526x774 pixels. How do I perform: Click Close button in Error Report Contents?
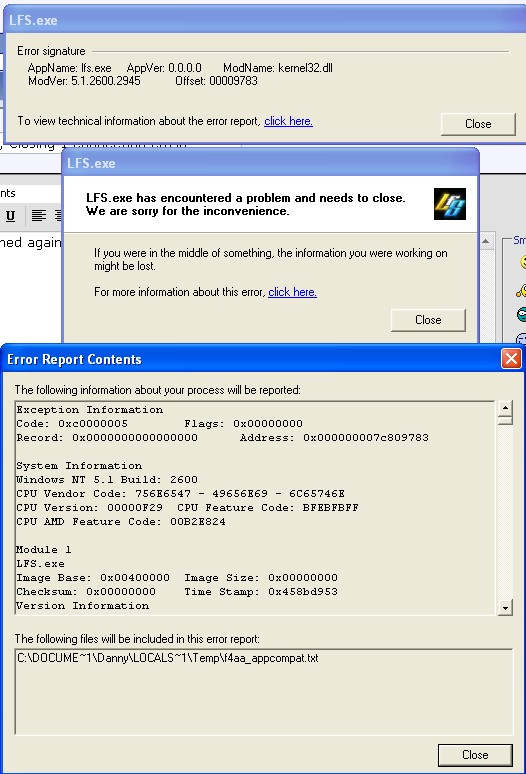pos(475,755)
